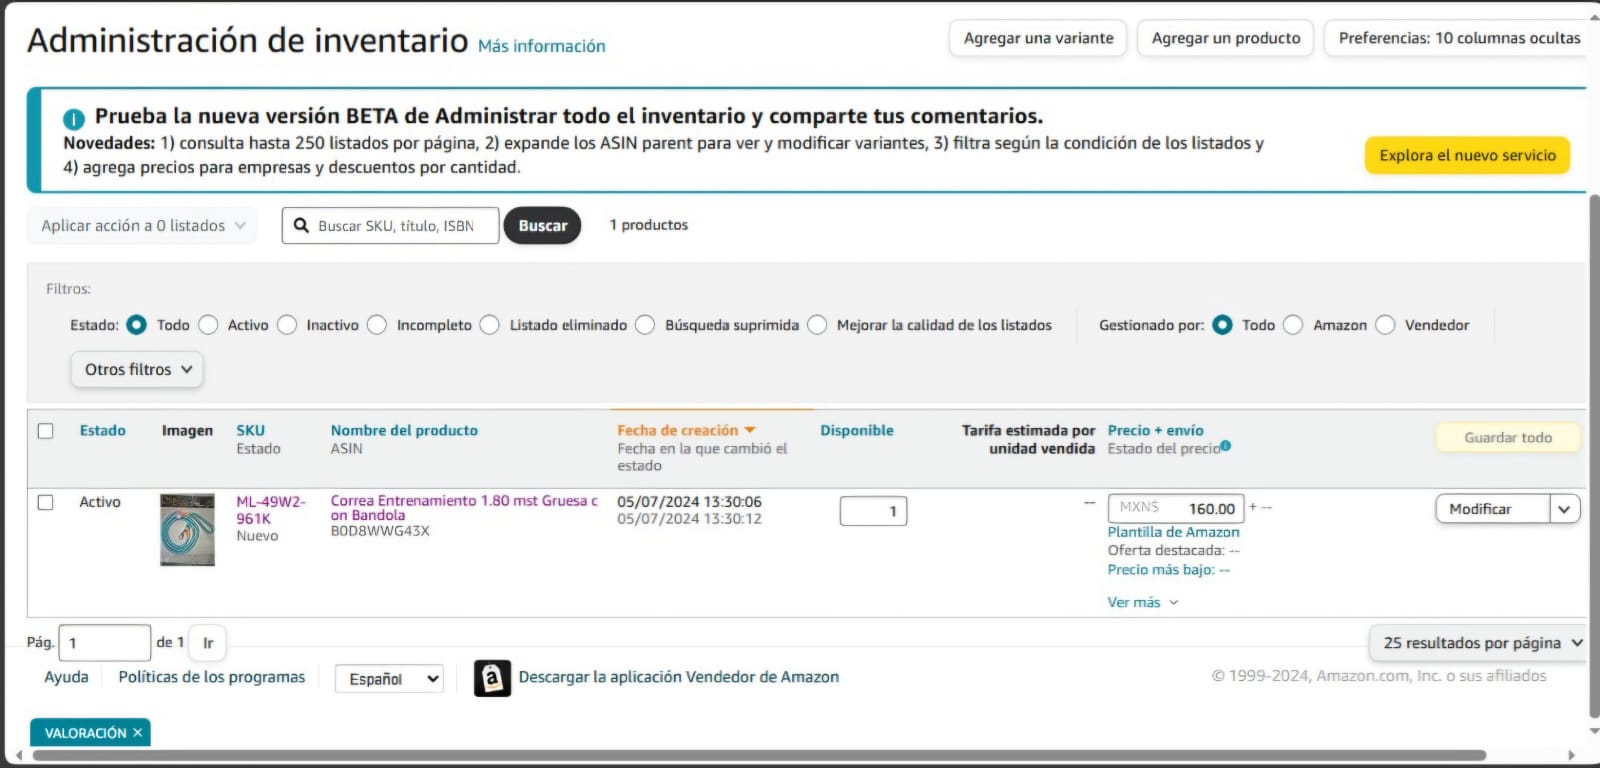Viewport: 1600px width, 768px height.
Task: Sort by the Estado column header
Action: [103, 431]
